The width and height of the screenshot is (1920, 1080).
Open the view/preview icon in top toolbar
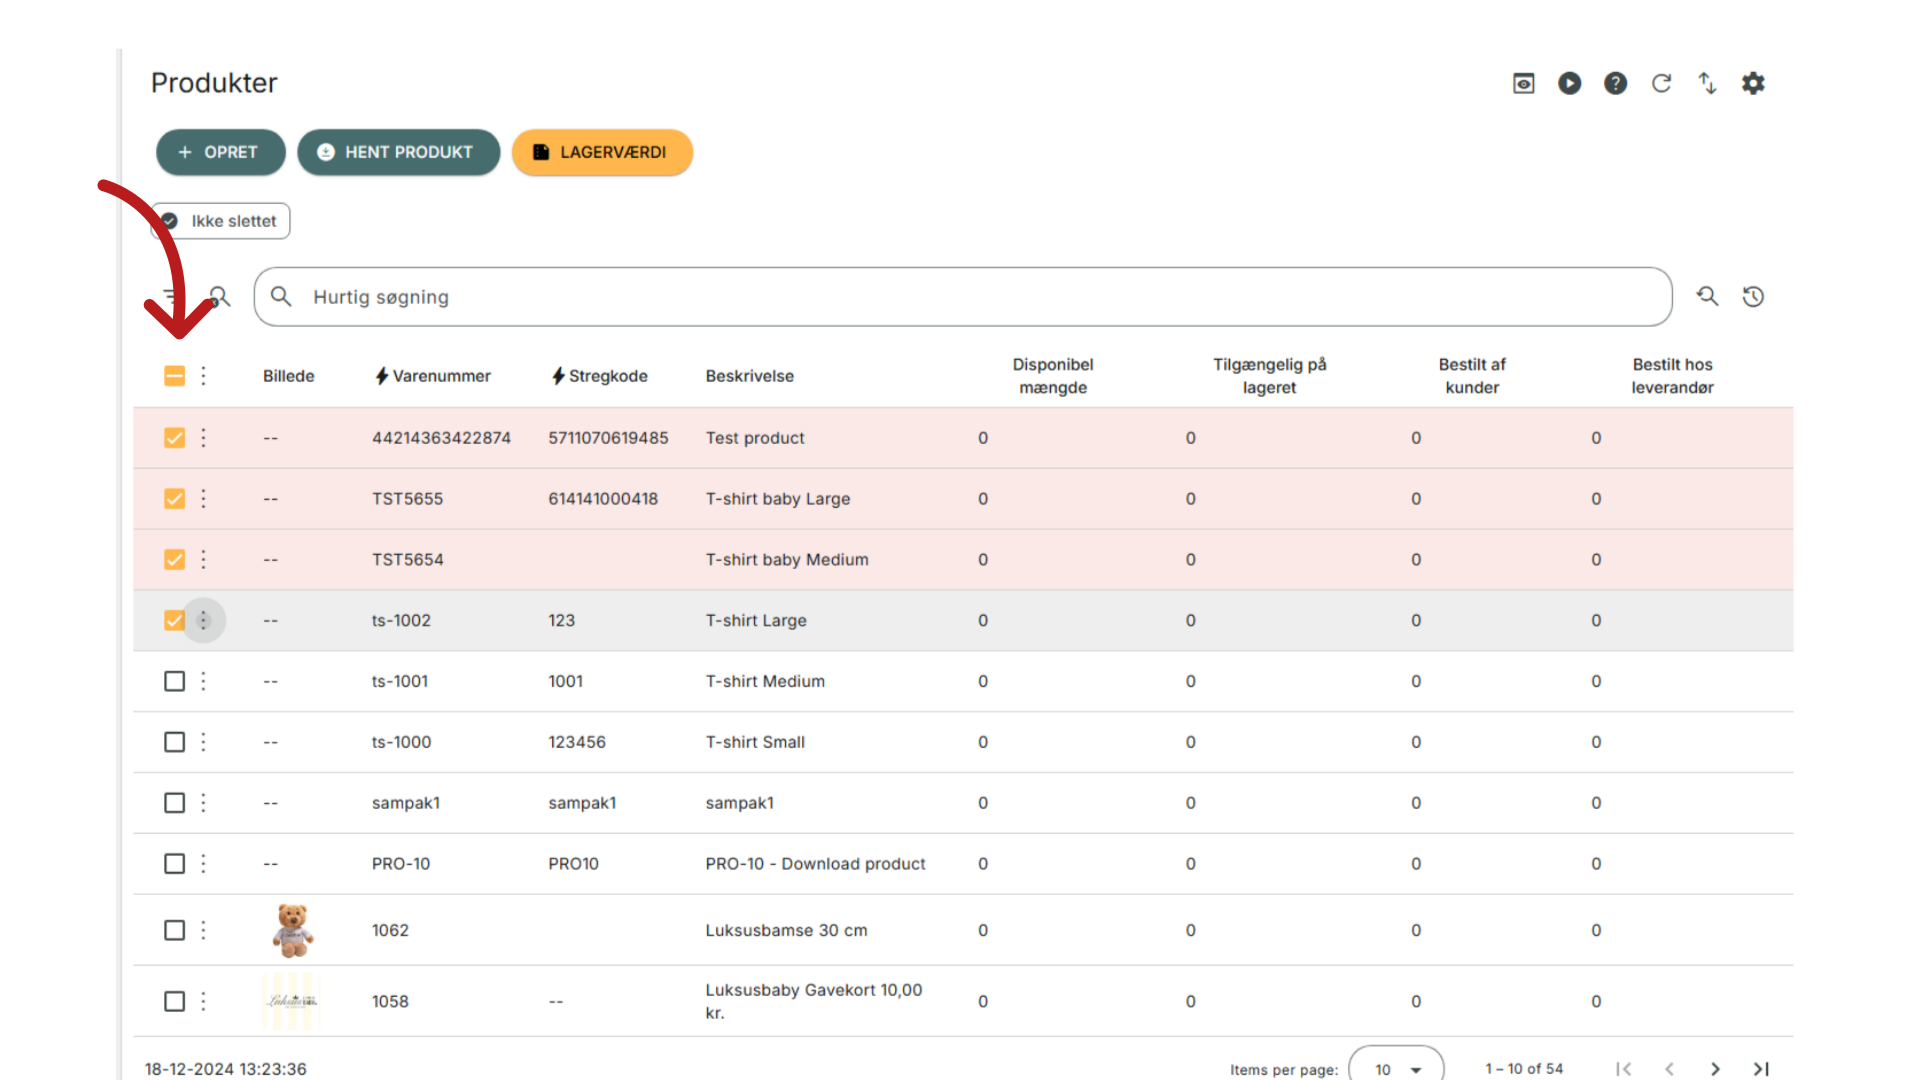coord(1523,83)
